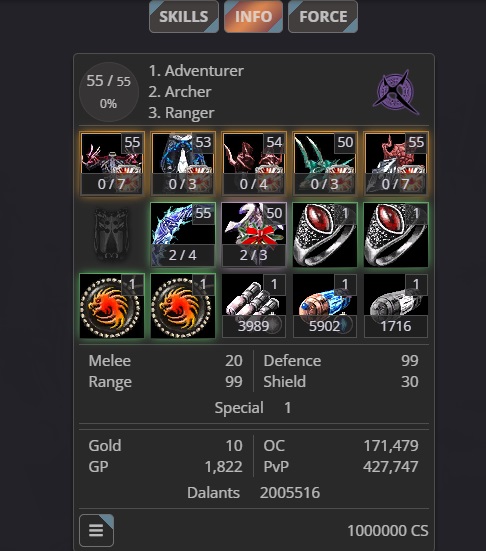Click the blue ammo item with count 5902
Viewport: 486px width, 551px height.
pyautogui.click(x=325, y=306)
